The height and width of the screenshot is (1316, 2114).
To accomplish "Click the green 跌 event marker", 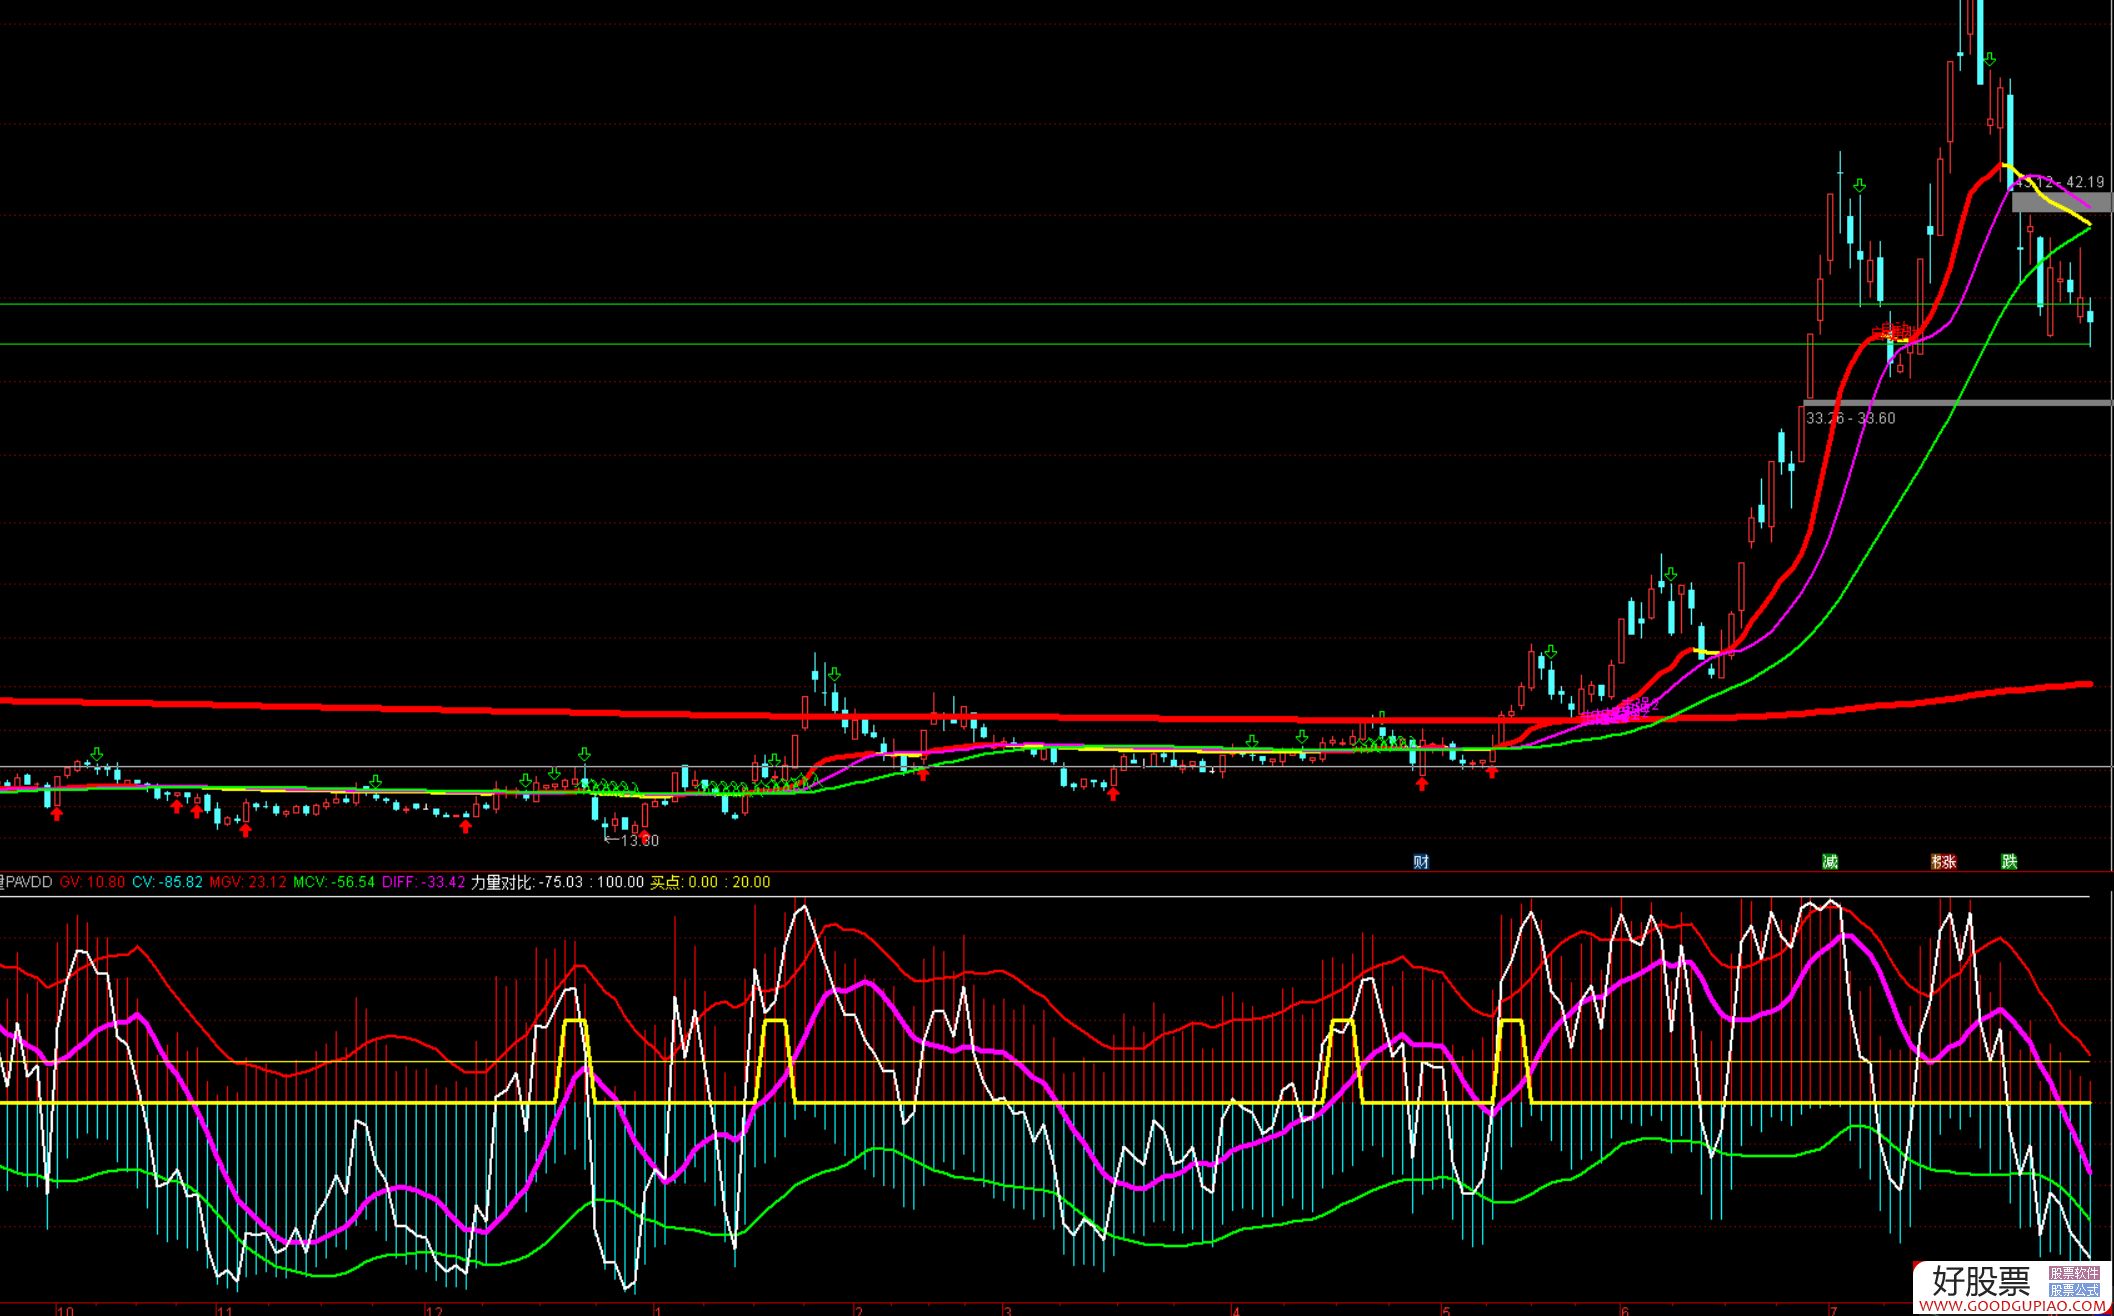I will (2009, 862).
